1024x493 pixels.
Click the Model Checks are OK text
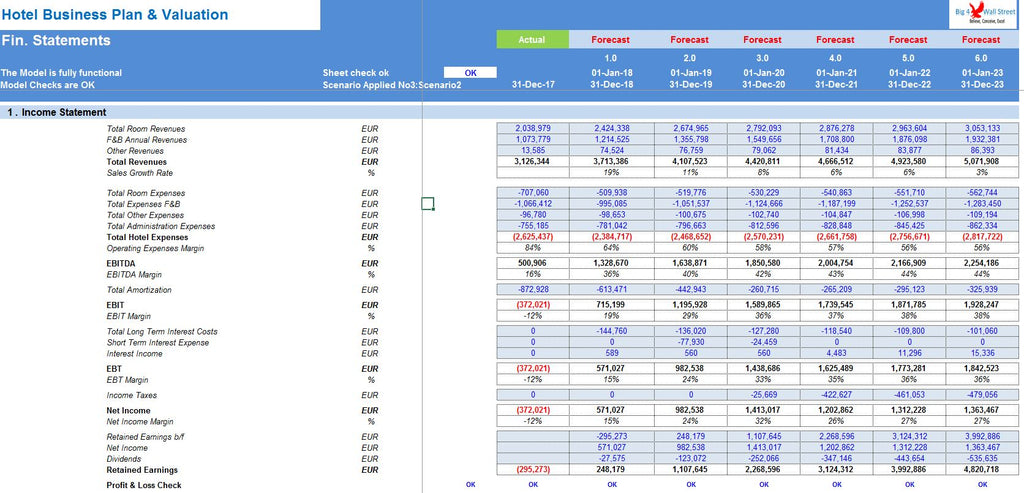pos(48,85)
